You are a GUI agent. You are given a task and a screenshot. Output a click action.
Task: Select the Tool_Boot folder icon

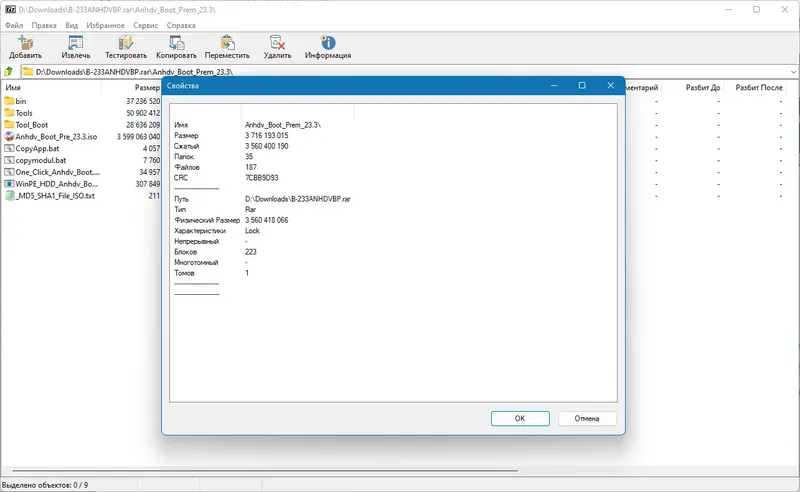pos(9,125)
